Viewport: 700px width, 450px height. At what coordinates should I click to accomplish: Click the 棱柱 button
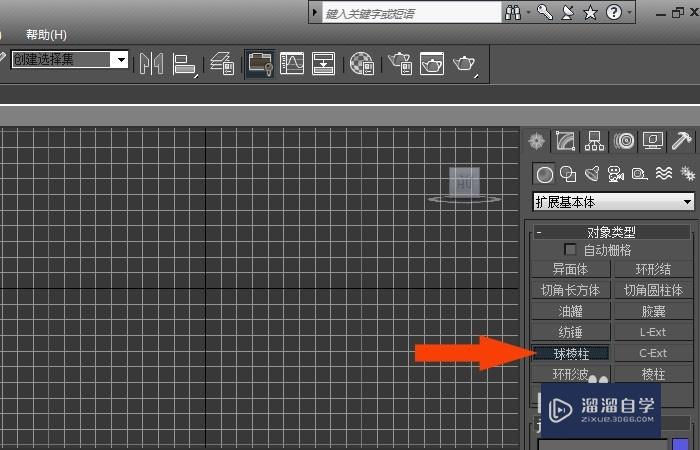coord(653,374)
